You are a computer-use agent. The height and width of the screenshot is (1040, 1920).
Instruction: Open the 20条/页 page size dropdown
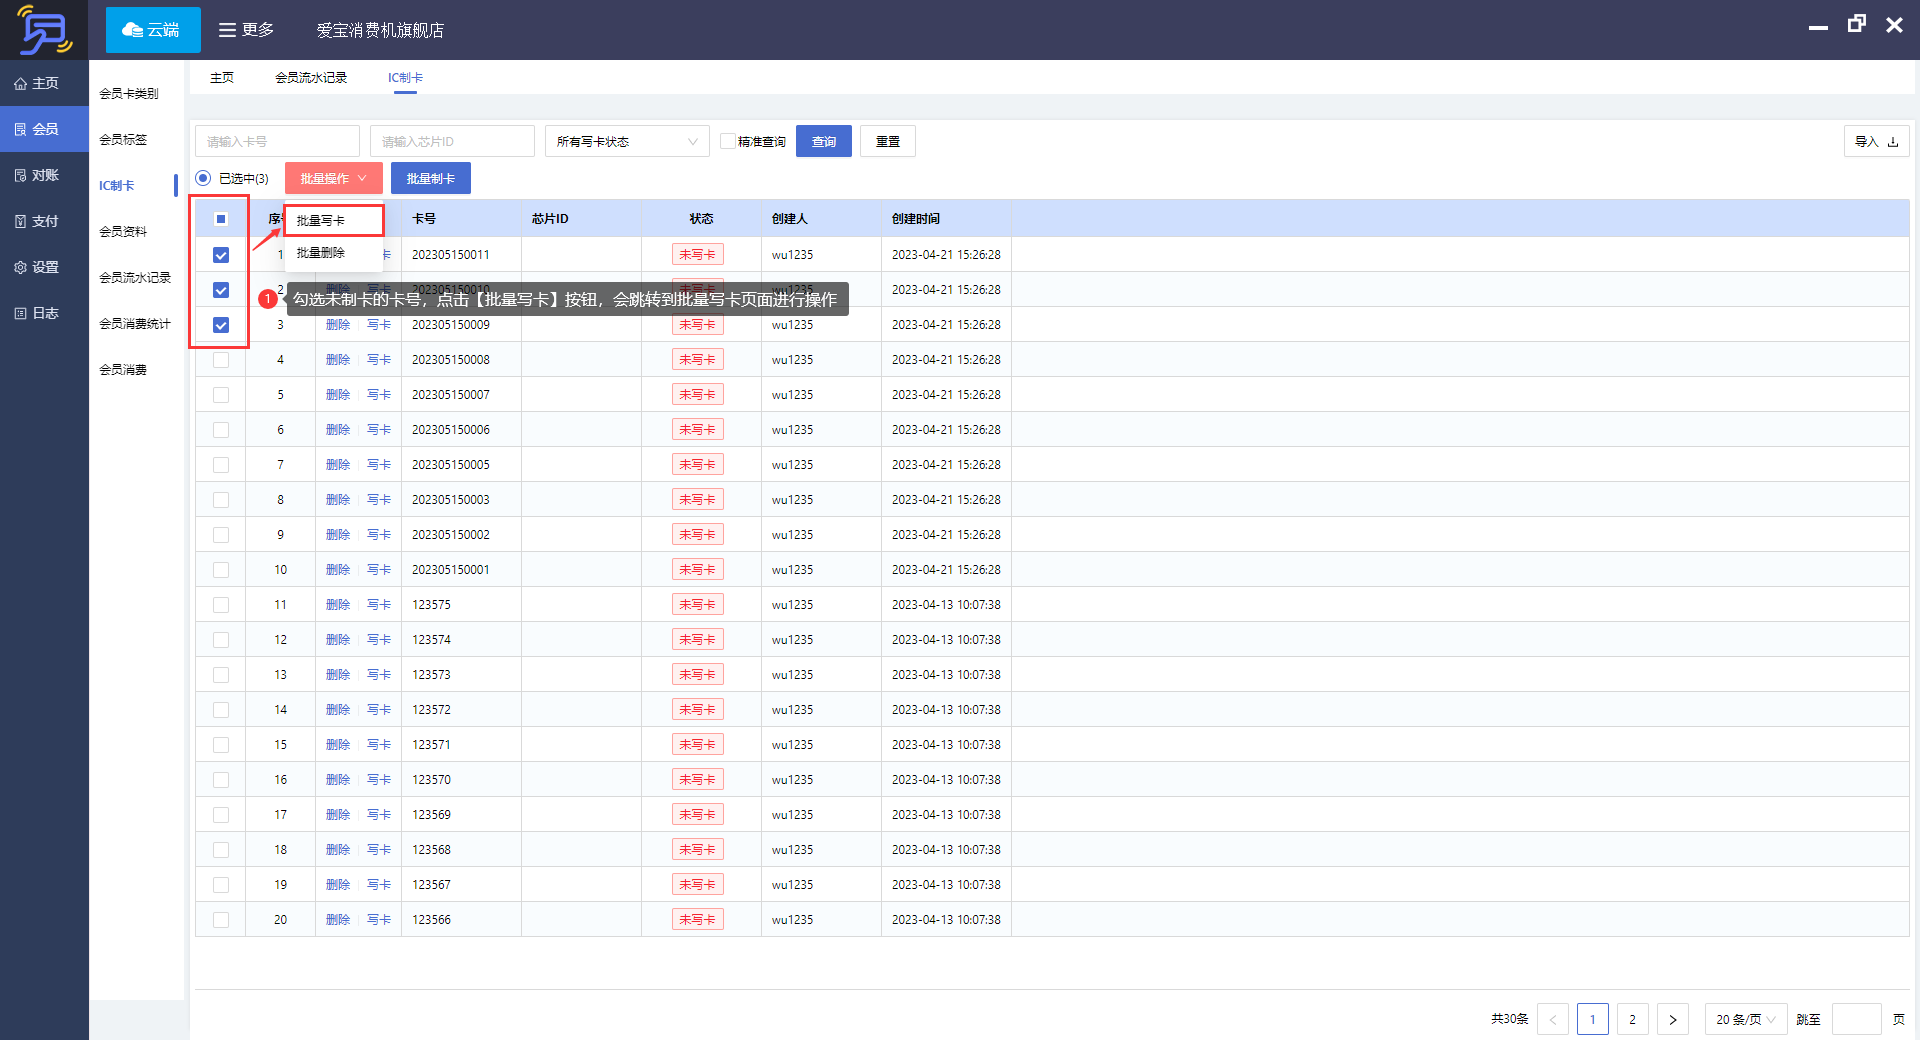1745,1019
